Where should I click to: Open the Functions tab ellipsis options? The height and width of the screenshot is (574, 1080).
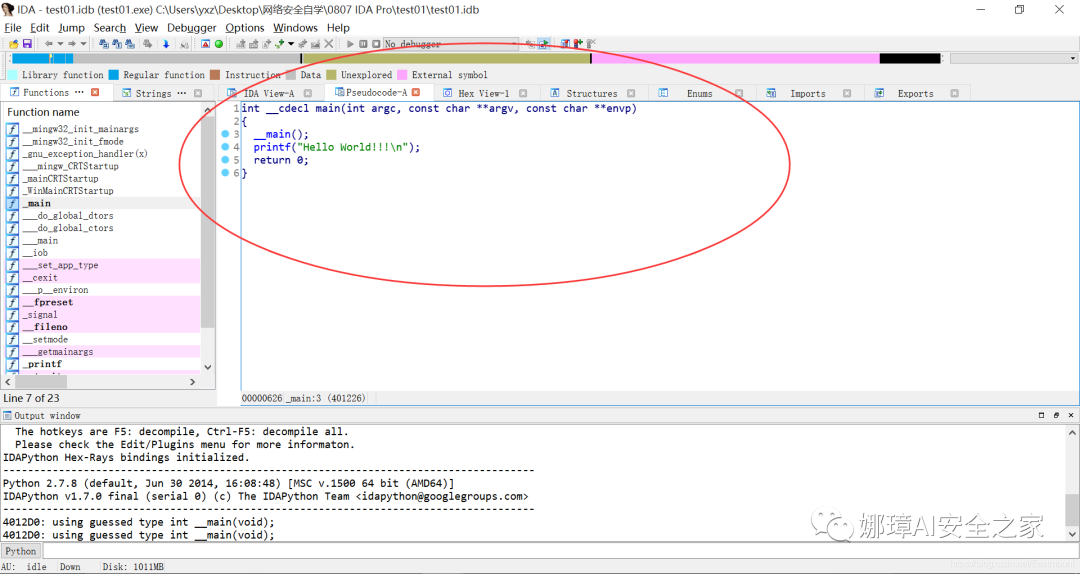(79, 92)
